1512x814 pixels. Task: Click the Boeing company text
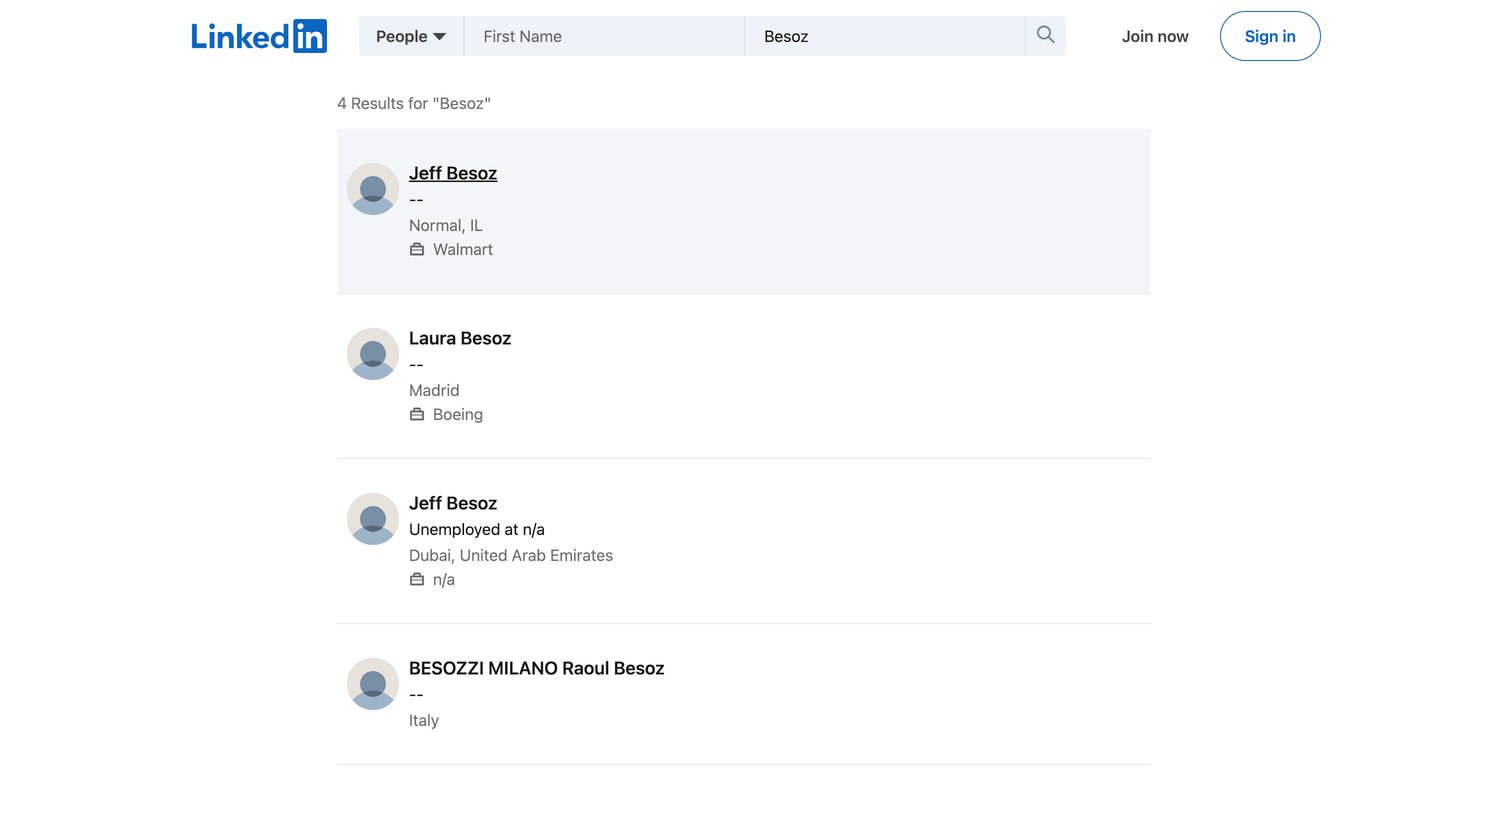coord(458,414)
